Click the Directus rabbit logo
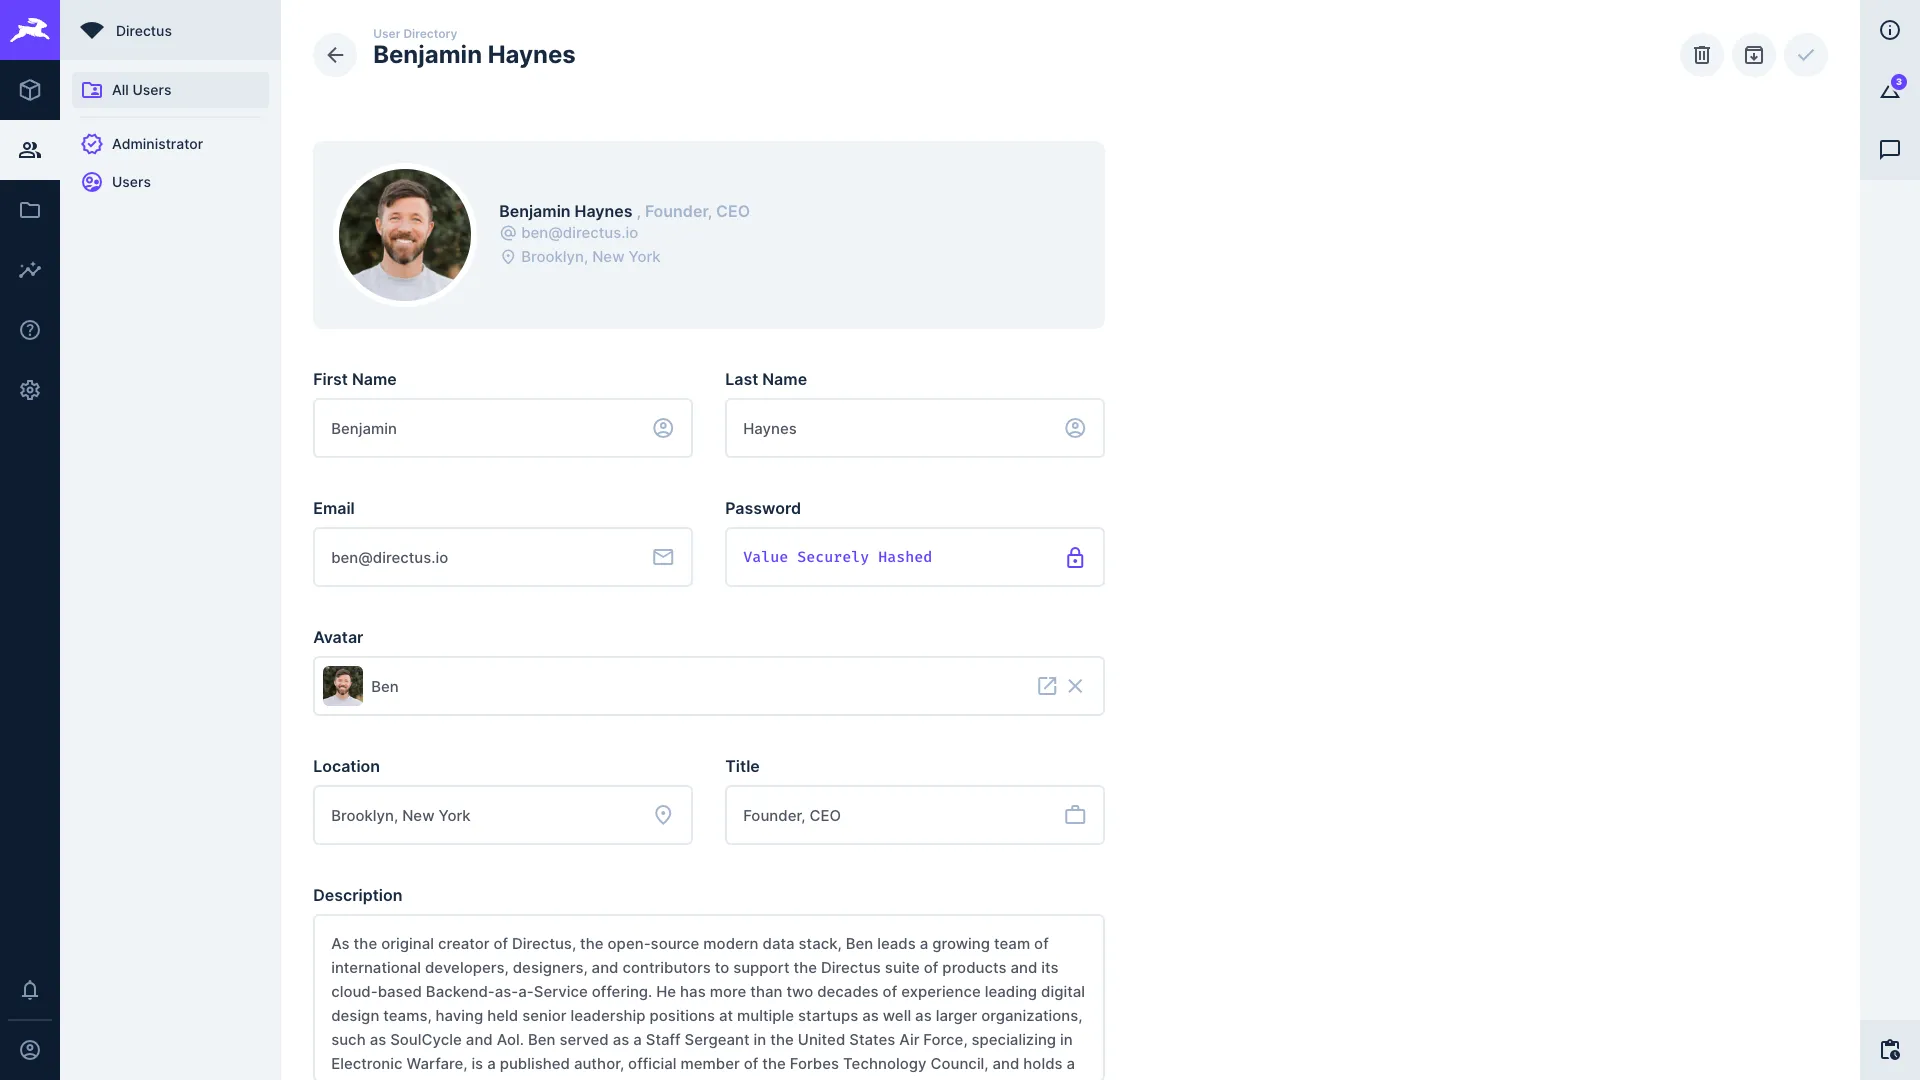This screenshot has height=1080, width=1920. [30, 30]
